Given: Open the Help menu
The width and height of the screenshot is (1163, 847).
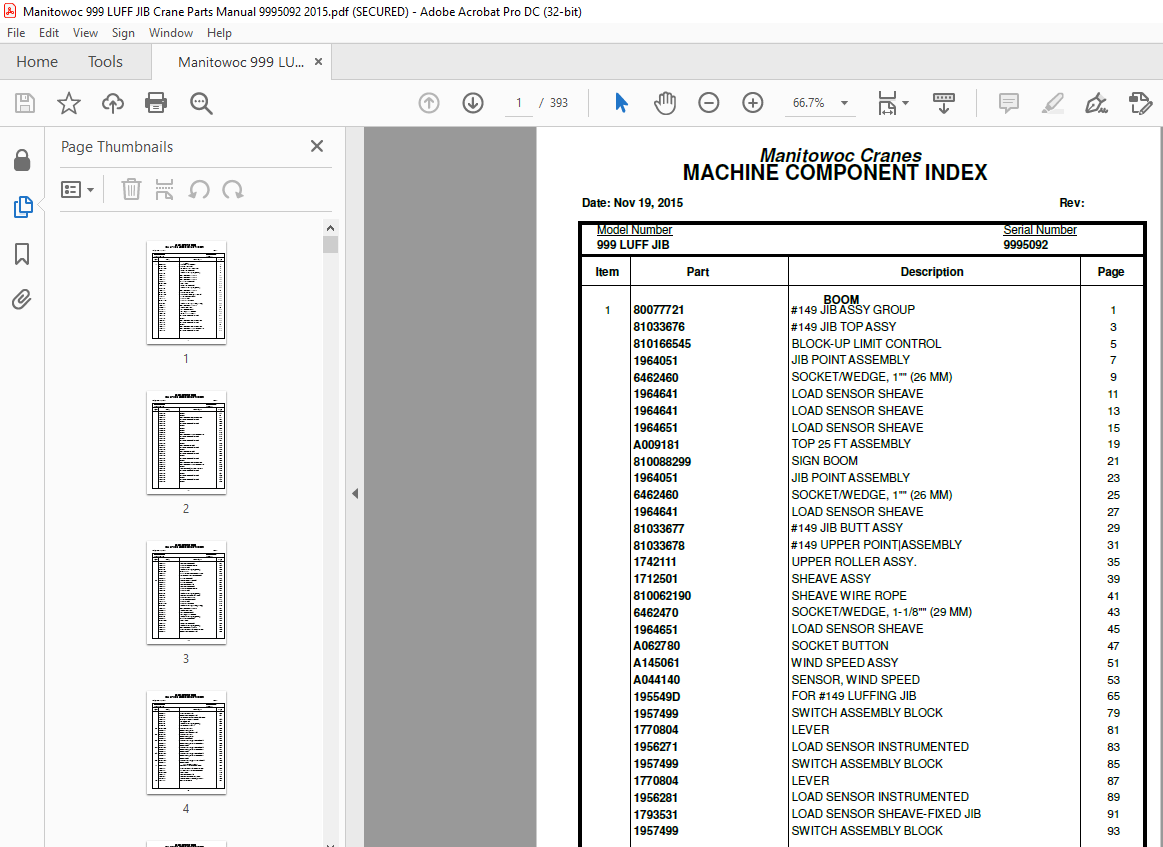Looking at the screenshot, I should click(219, 33).
